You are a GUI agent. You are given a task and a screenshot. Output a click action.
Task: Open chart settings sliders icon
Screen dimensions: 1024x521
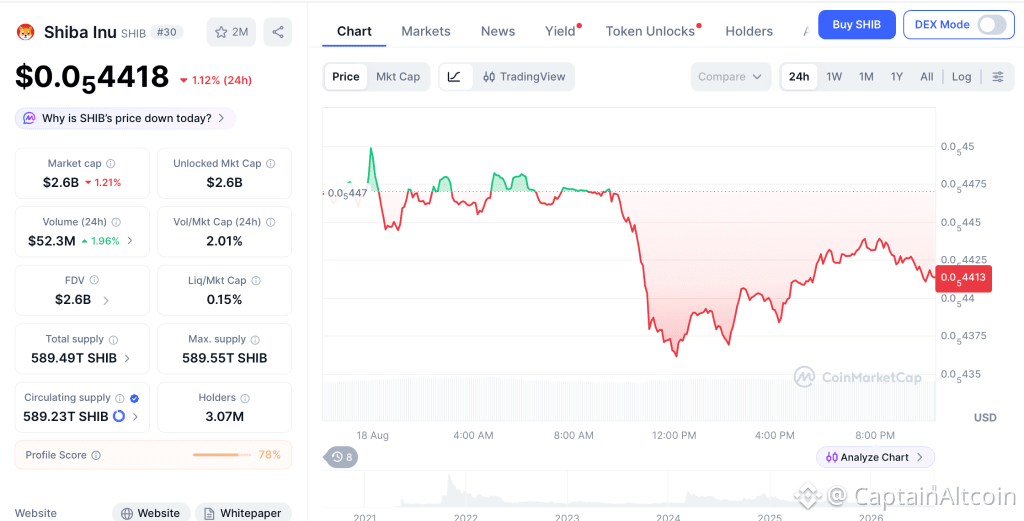998,77
